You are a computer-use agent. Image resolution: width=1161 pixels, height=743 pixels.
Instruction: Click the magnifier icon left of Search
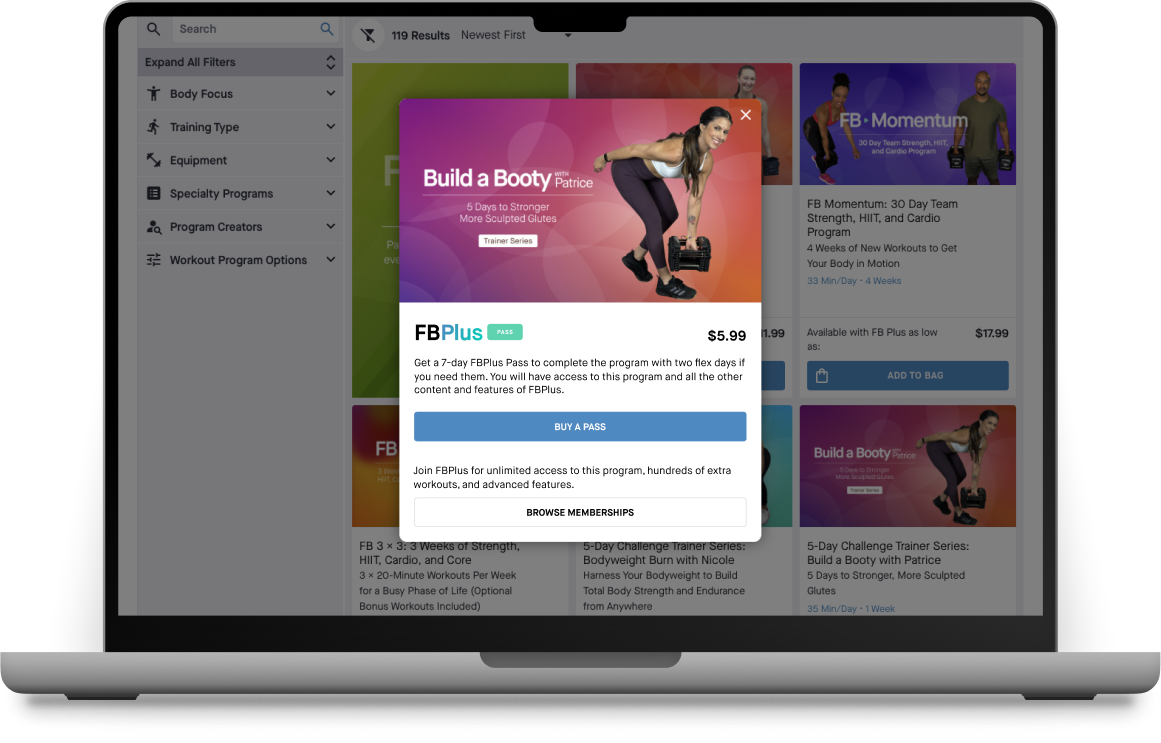pyautogui.click(x=154, y=29)
